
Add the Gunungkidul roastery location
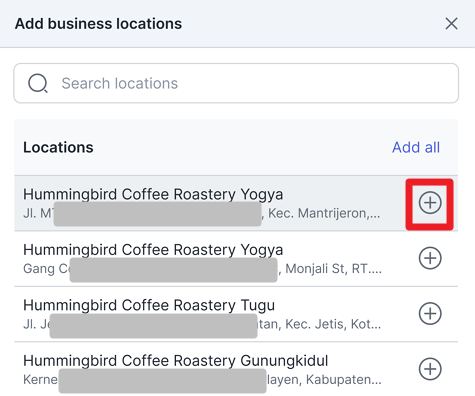pyautogui.click(x=430, y=369)
